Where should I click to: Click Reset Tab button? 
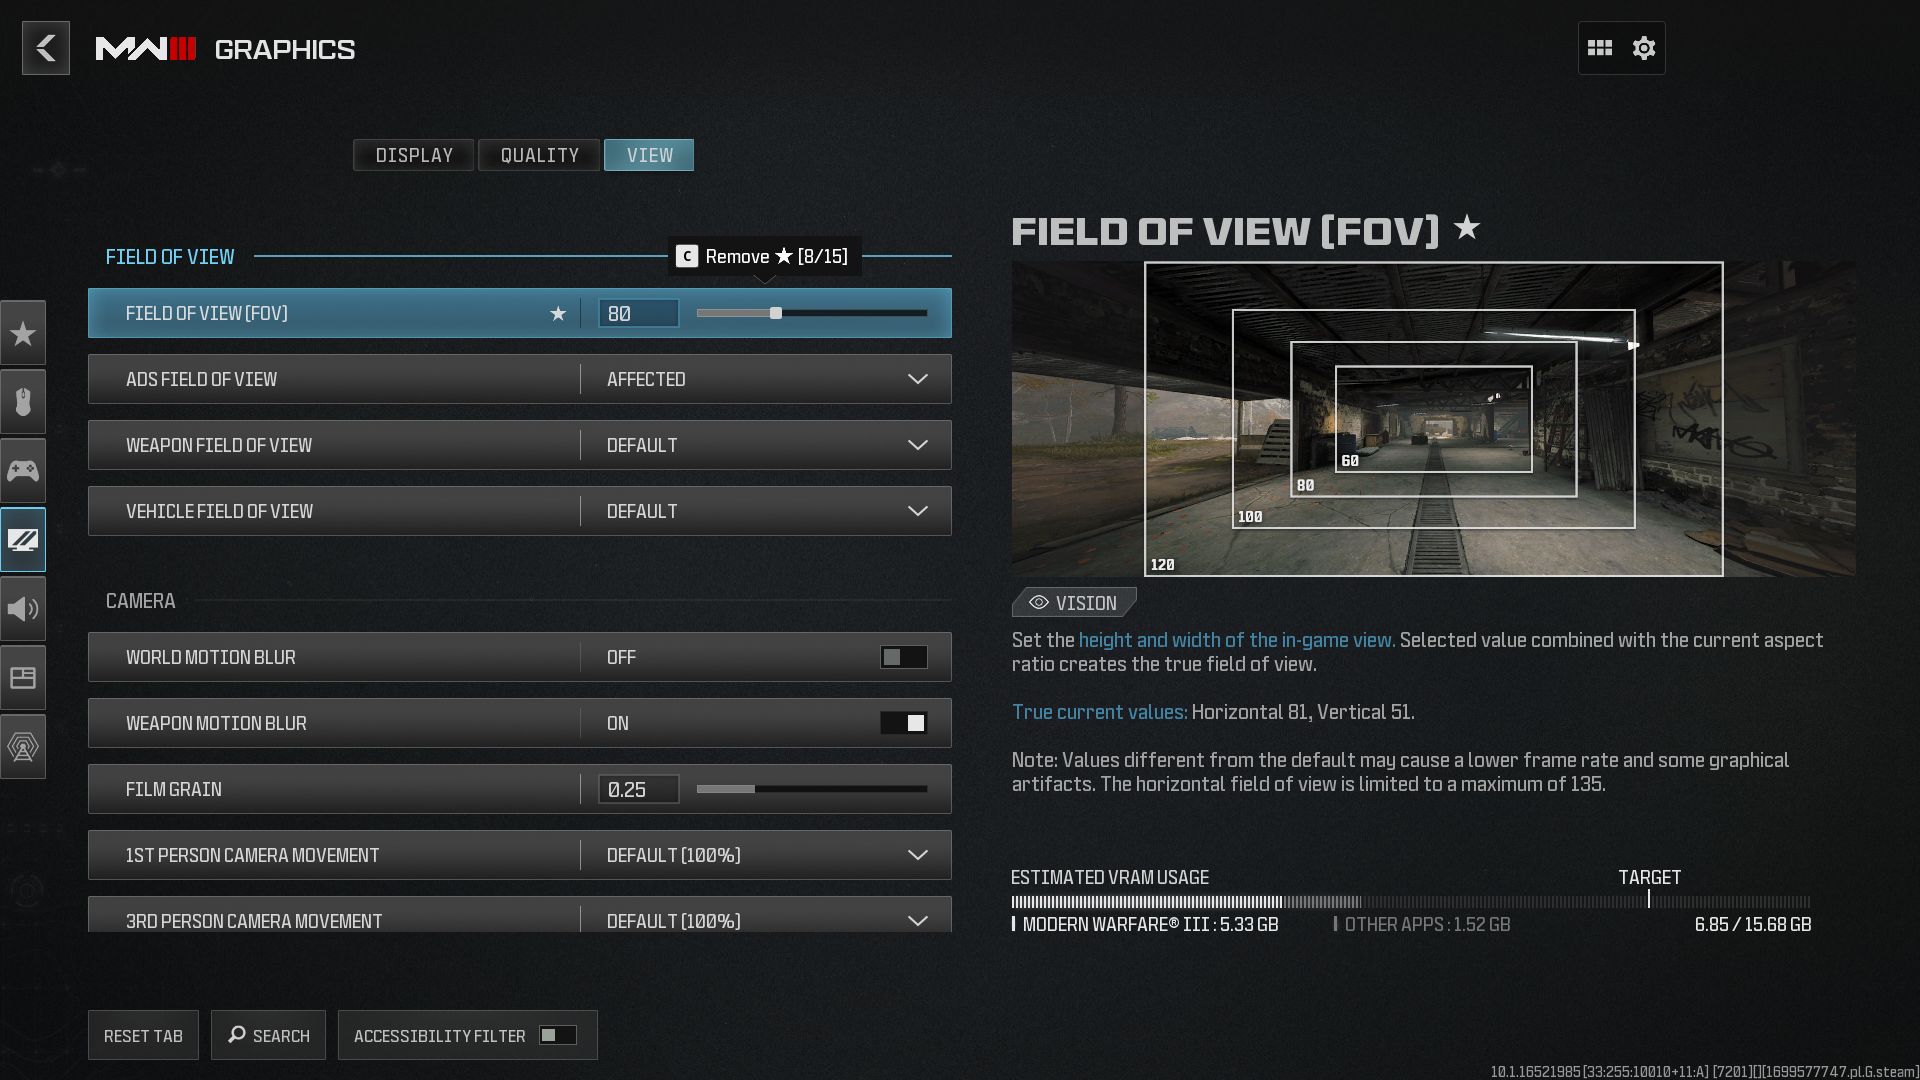click(x=142, y=1035)
